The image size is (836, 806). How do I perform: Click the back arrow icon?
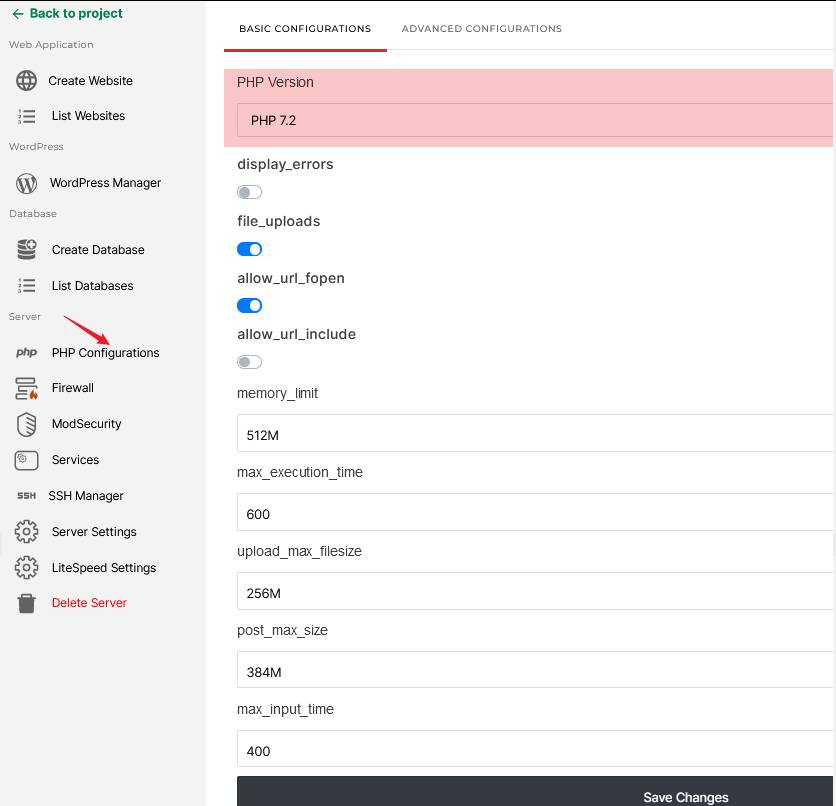coord(18,14)
